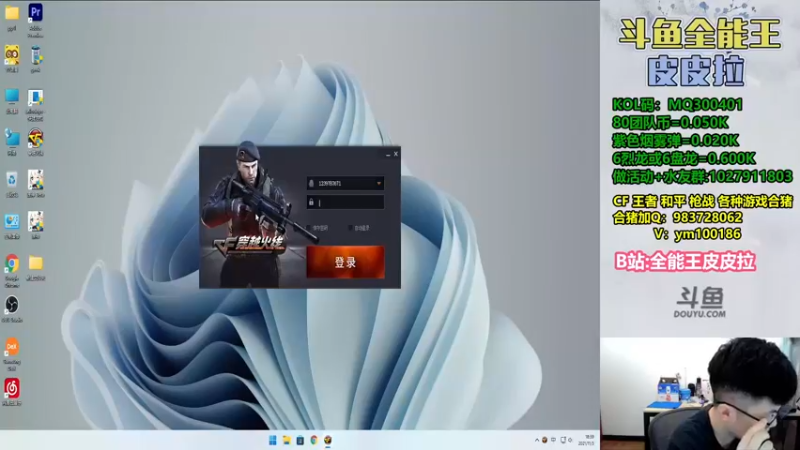Screen dimensions: 800x450
Task: Close the CrossFire login window
Action: (395, 154)
